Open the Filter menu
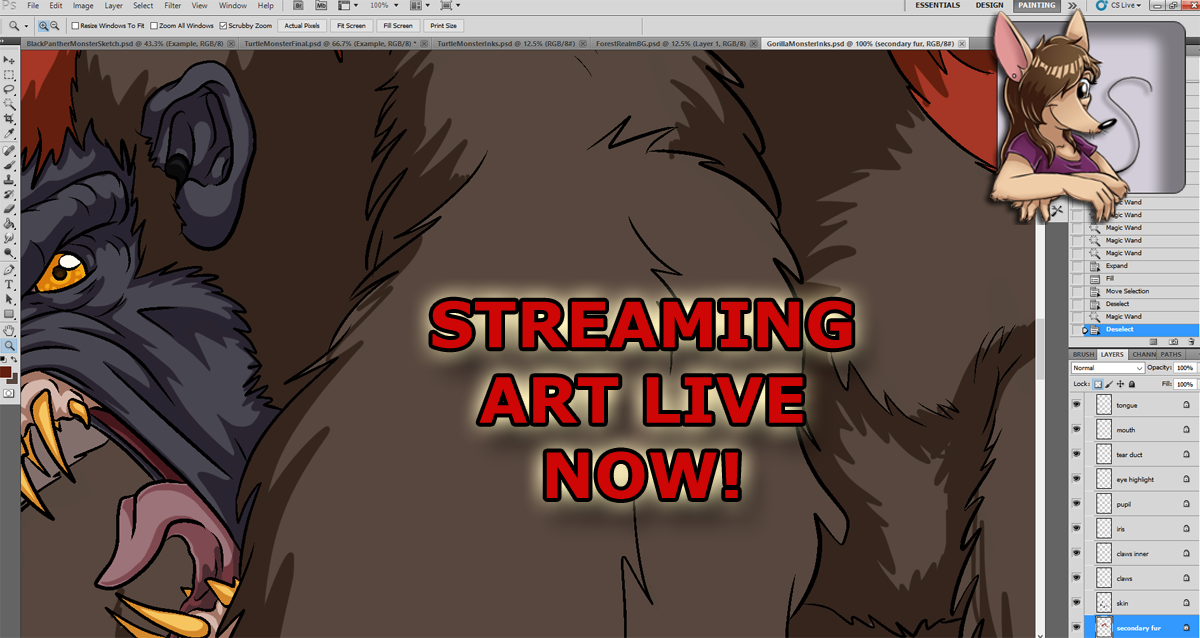This screenshot has height=638, width=1200. tap(173, 6)
